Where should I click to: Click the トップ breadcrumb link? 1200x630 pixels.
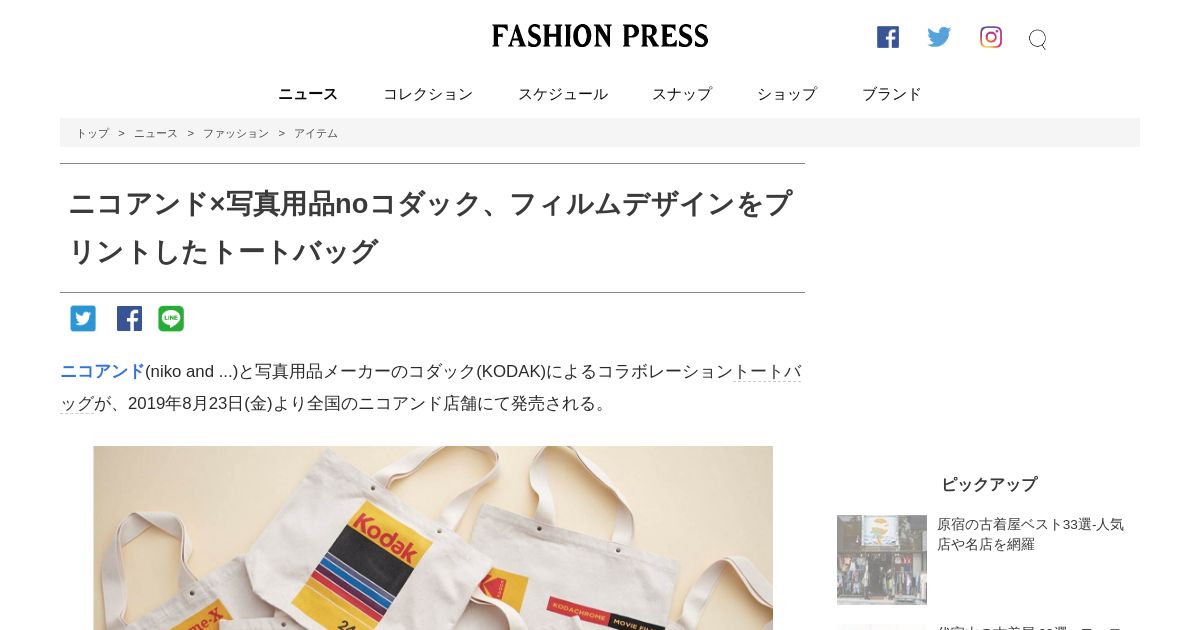pos(93,133)
